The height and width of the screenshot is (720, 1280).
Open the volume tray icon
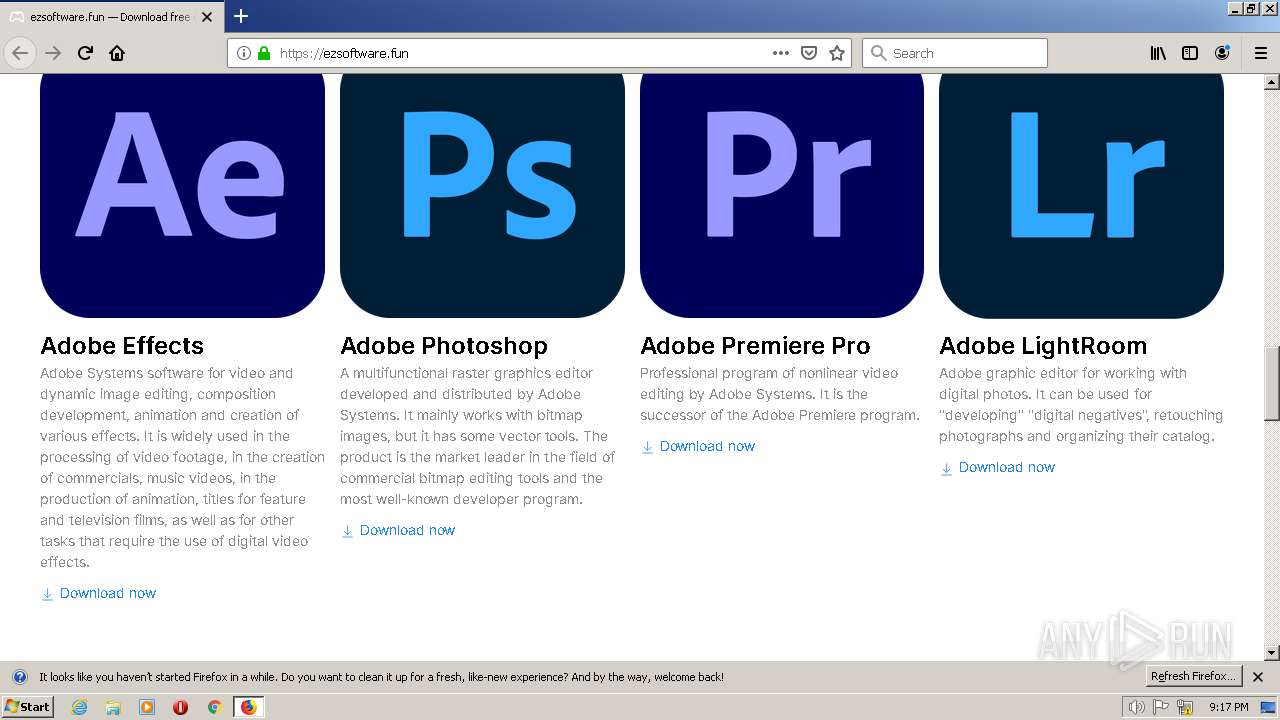pos(1137,707)
